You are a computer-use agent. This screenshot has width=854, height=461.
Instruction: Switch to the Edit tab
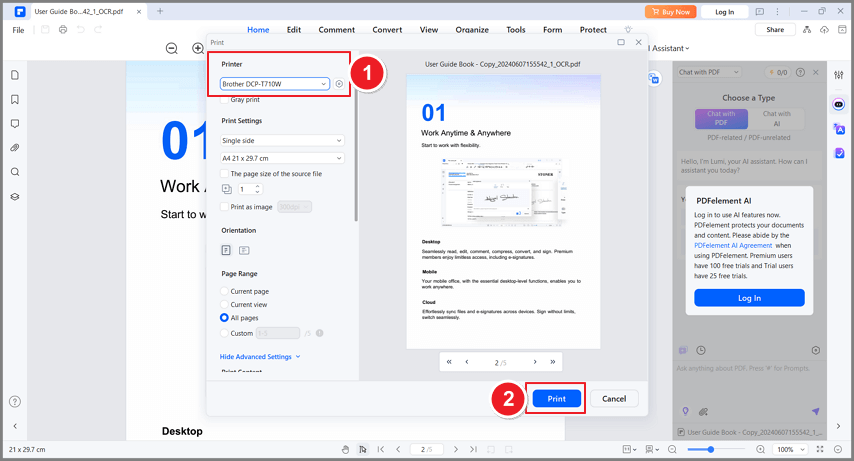(x=294, y=30)
